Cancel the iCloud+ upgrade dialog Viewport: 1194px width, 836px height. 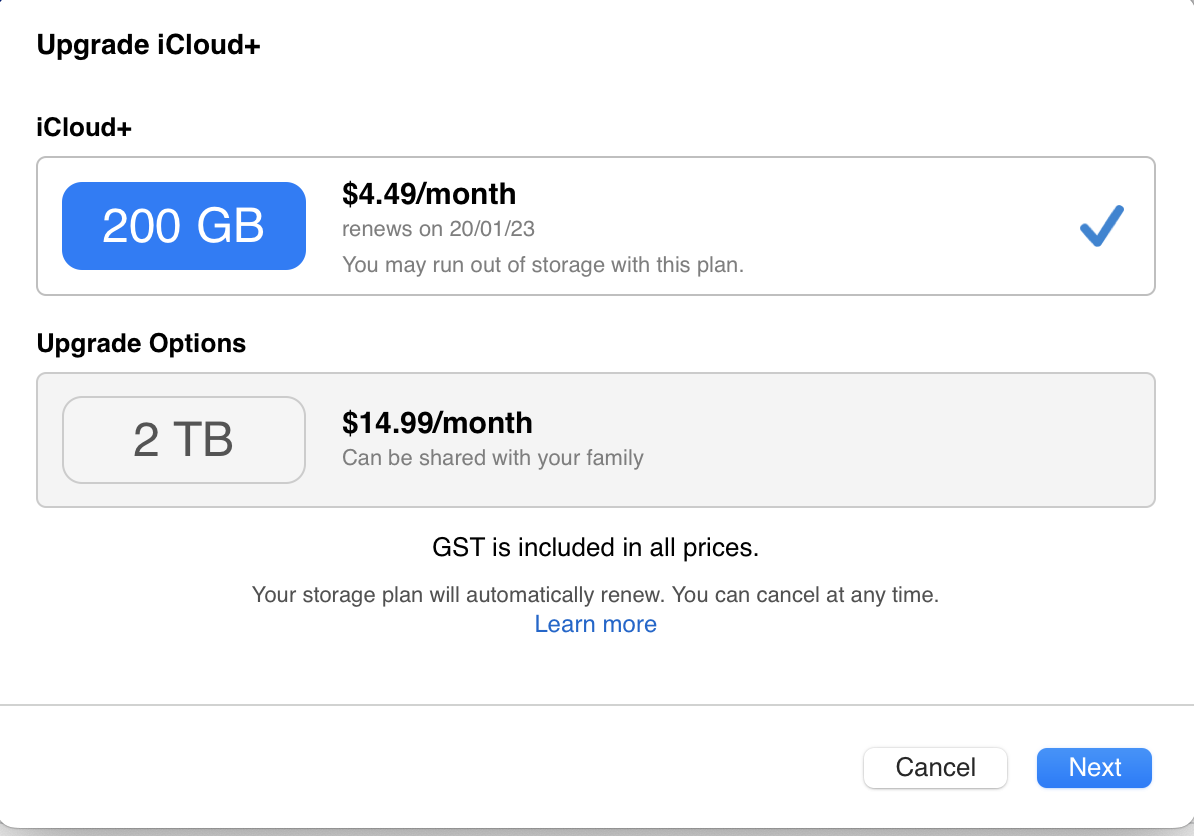click(935, 768)
